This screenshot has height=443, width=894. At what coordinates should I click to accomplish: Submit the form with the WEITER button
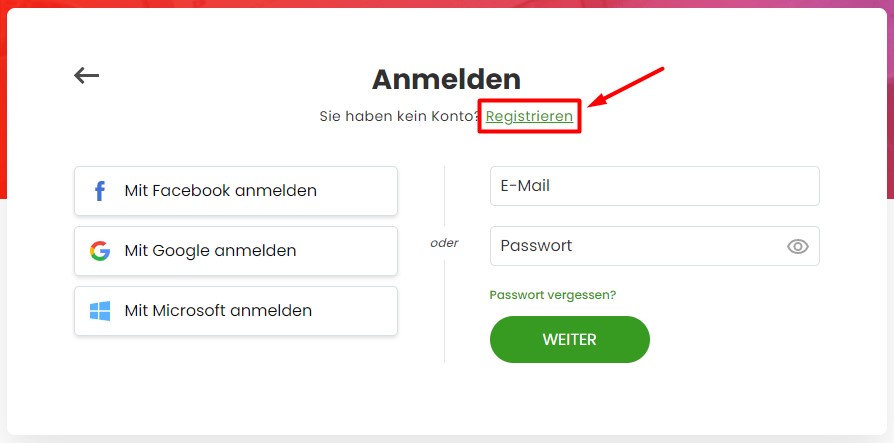click(x=570, y=339)
